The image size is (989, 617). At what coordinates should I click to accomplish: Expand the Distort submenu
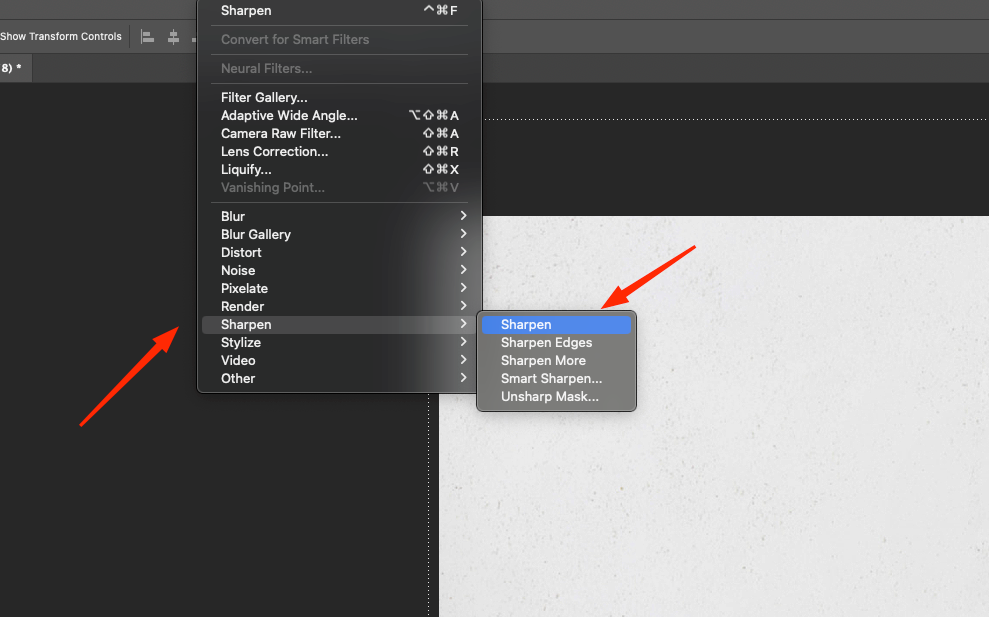coord(339,252)
